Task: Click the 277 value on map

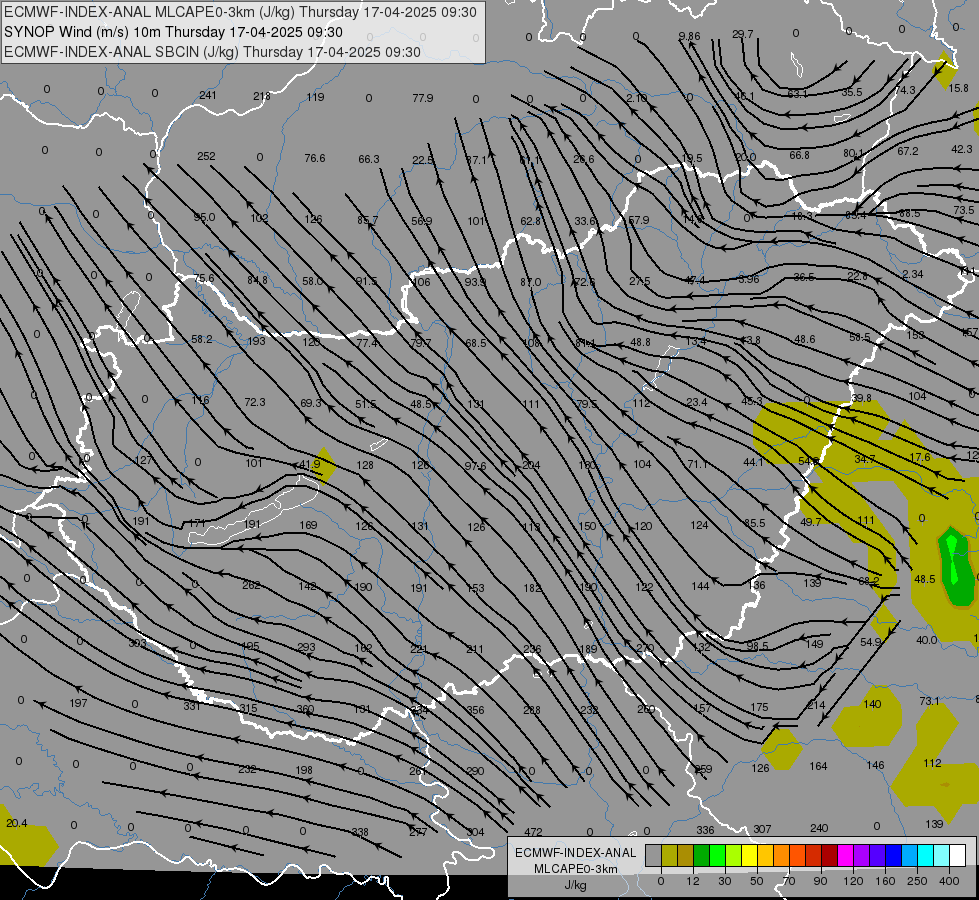Action: (418, 832)
